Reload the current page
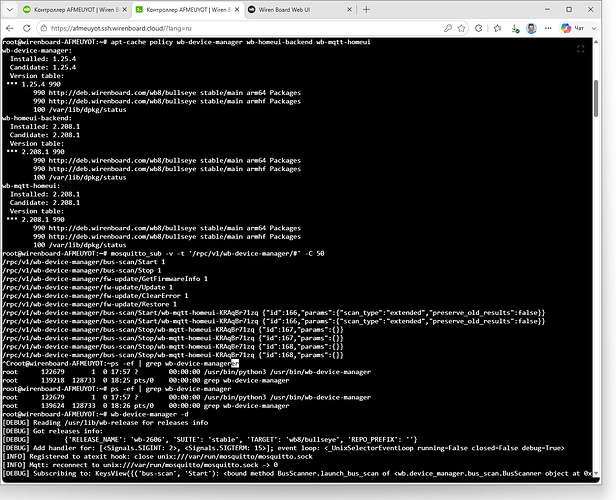 point(26,28)
